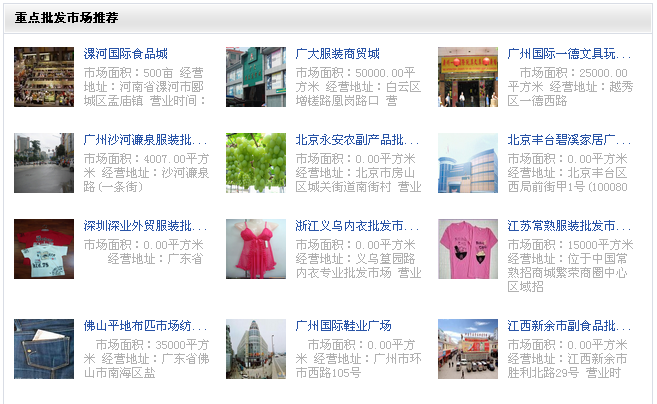
Task: Open the 北京丰台碧溪家居广... link
Action: [x=569, y=140]
